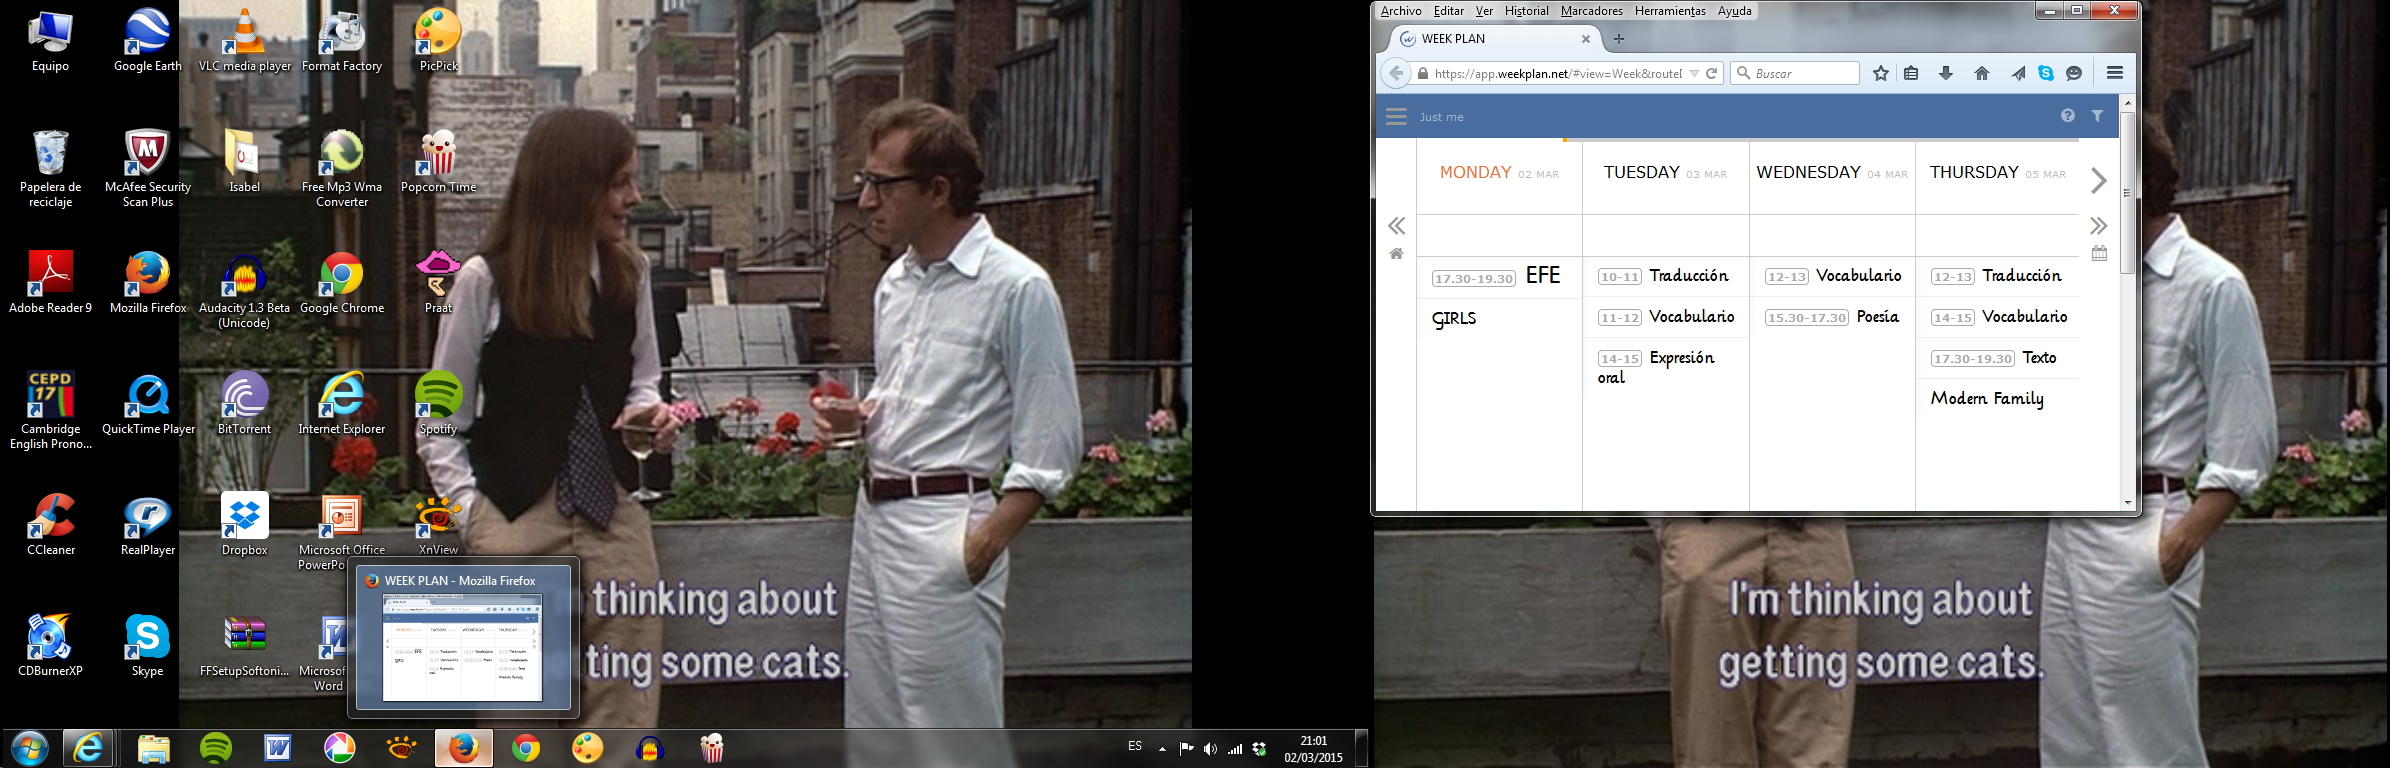Image resolution: width=2390 pixels, height=768 pixels.
Task: Click the ES language indicator
Action: point(1135,746)
